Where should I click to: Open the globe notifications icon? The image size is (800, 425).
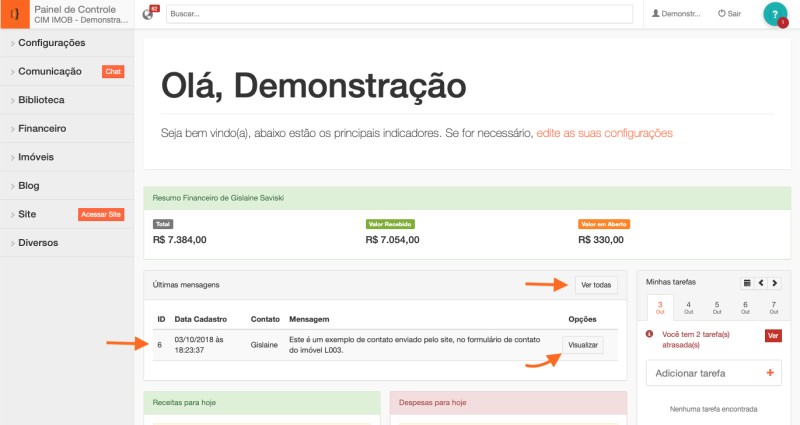tap(149, 14)
